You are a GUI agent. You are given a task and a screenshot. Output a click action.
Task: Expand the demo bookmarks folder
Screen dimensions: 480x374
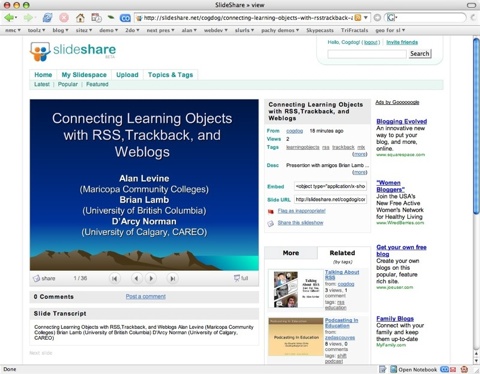(109, 30)
